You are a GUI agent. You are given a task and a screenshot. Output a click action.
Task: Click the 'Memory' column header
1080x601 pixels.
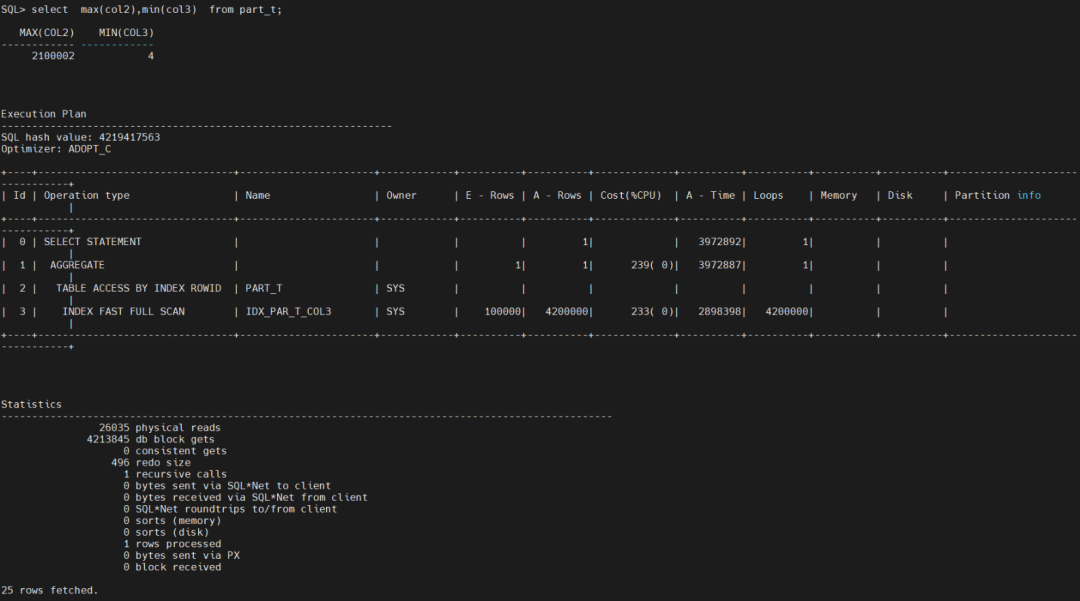click(838, 196)
